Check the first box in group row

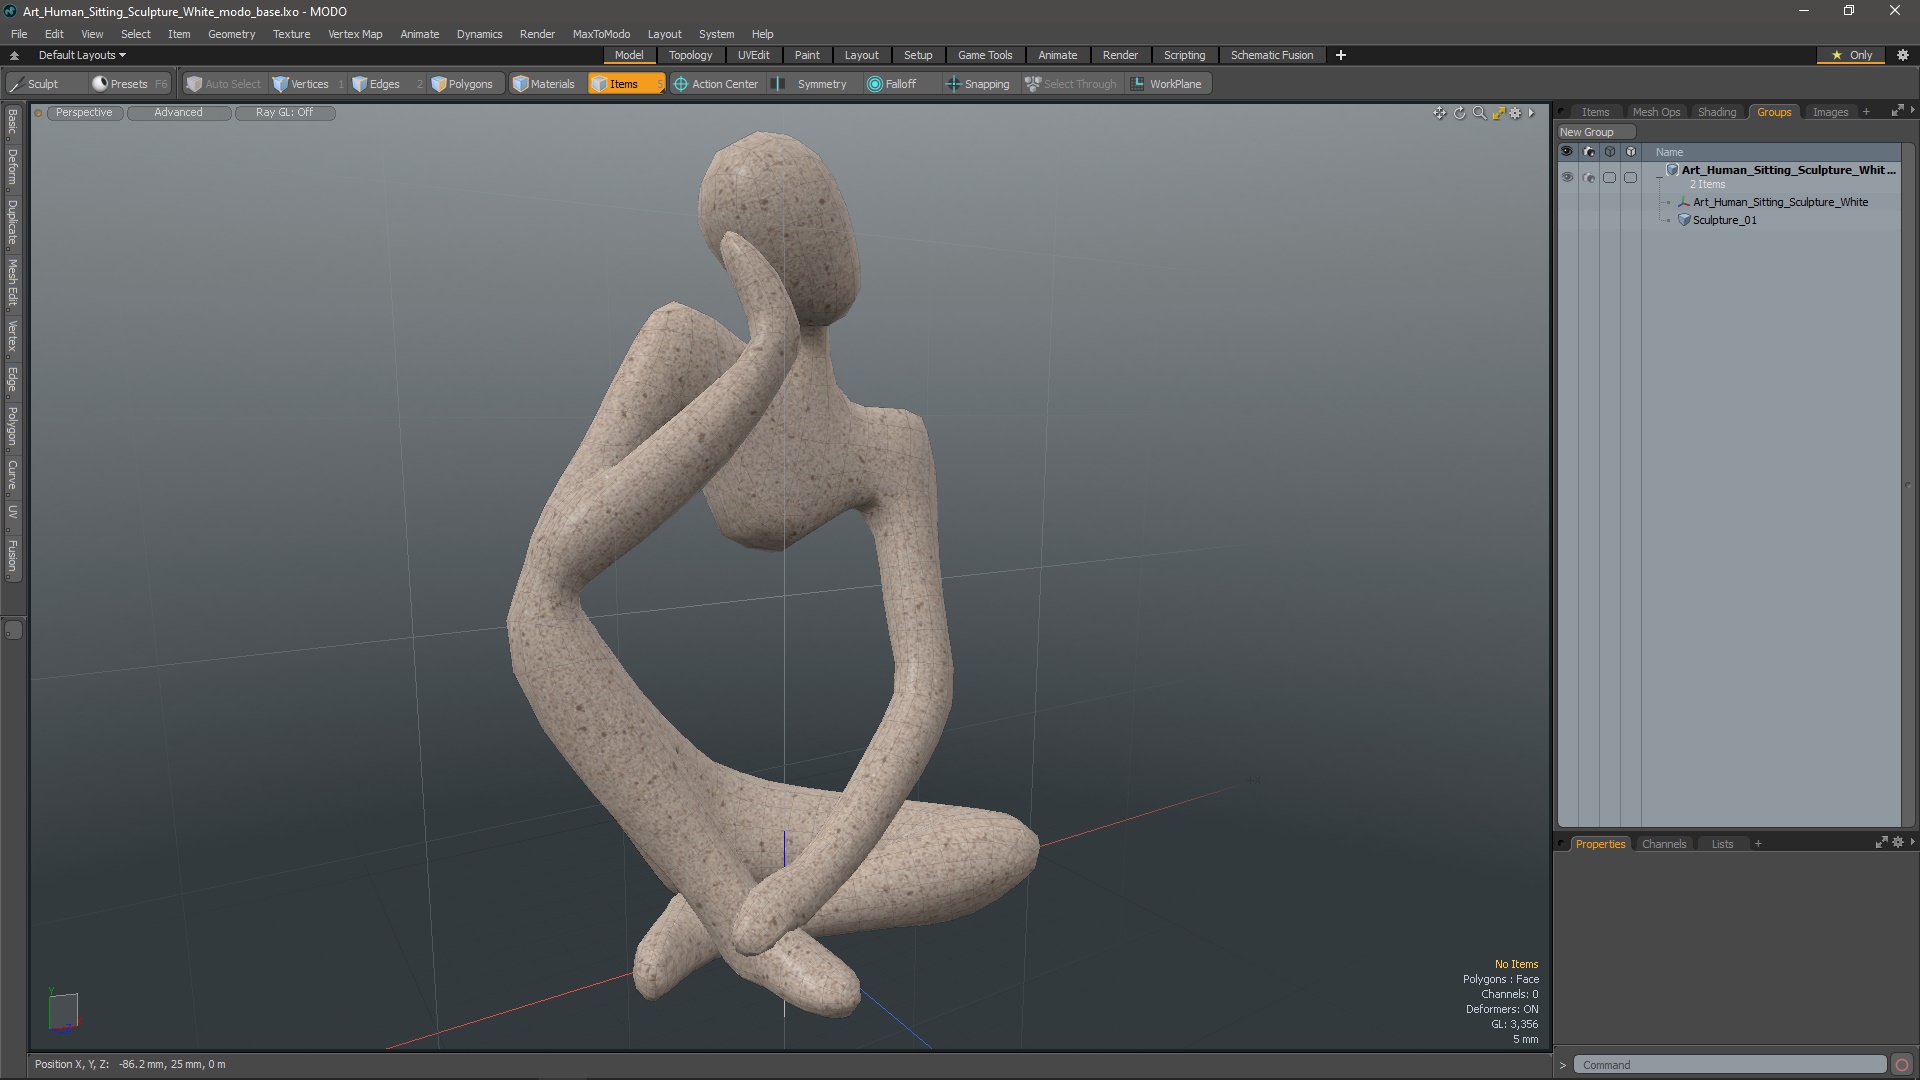(x=1609, y=177)
